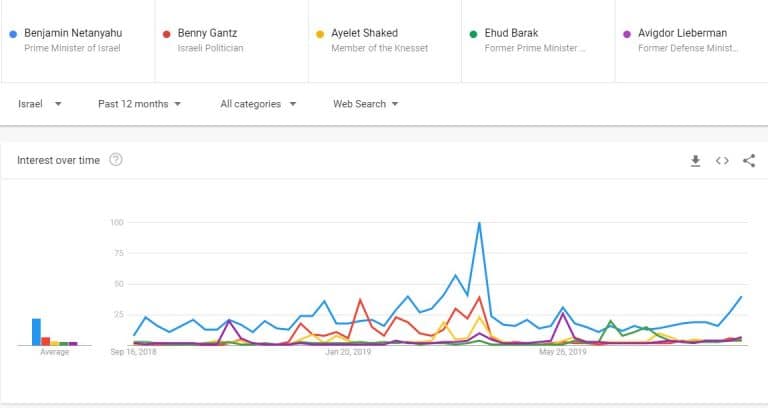Open the Israel region dropdown
Screen dimensions: 768x408
click(x=40, y=104)
